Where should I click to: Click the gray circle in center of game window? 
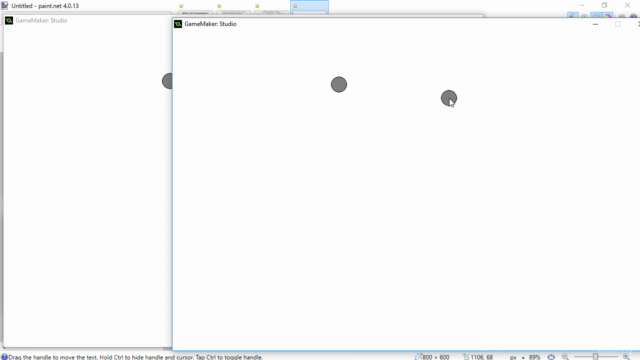[x=339, y=84]
